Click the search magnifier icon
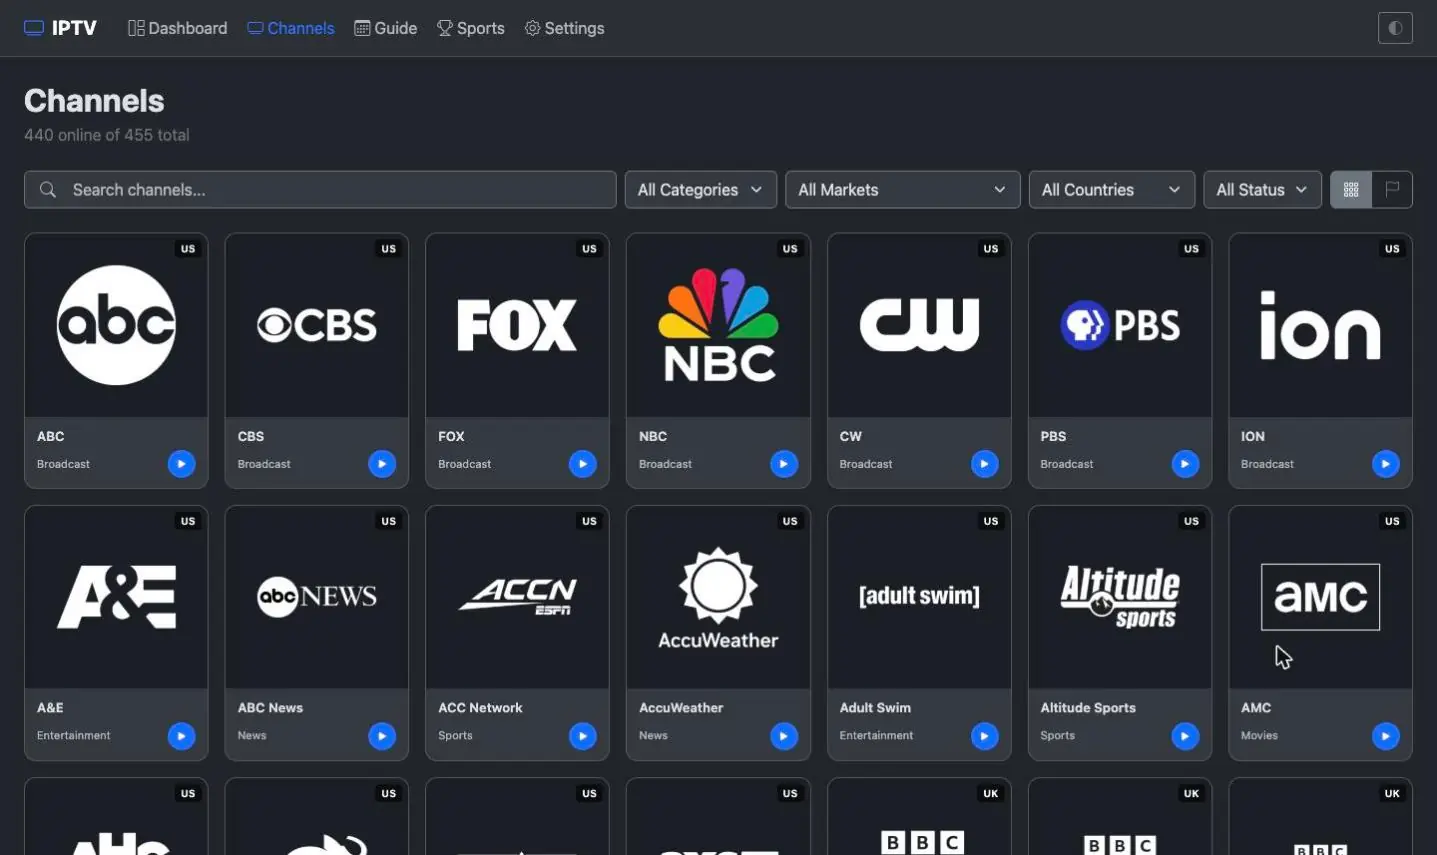This screenshot has width=1437, height=855. [x=47, y=190]
